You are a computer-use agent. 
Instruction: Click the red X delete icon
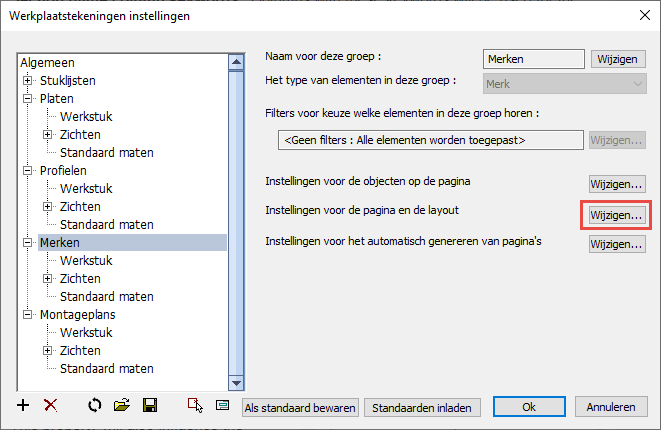(51, 406)
